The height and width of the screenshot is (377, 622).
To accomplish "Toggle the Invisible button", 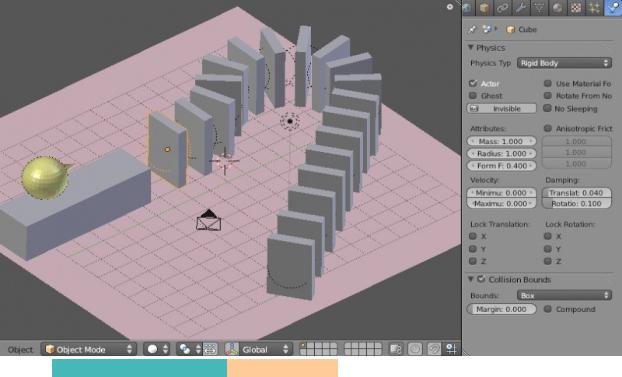I will point(502,108).
